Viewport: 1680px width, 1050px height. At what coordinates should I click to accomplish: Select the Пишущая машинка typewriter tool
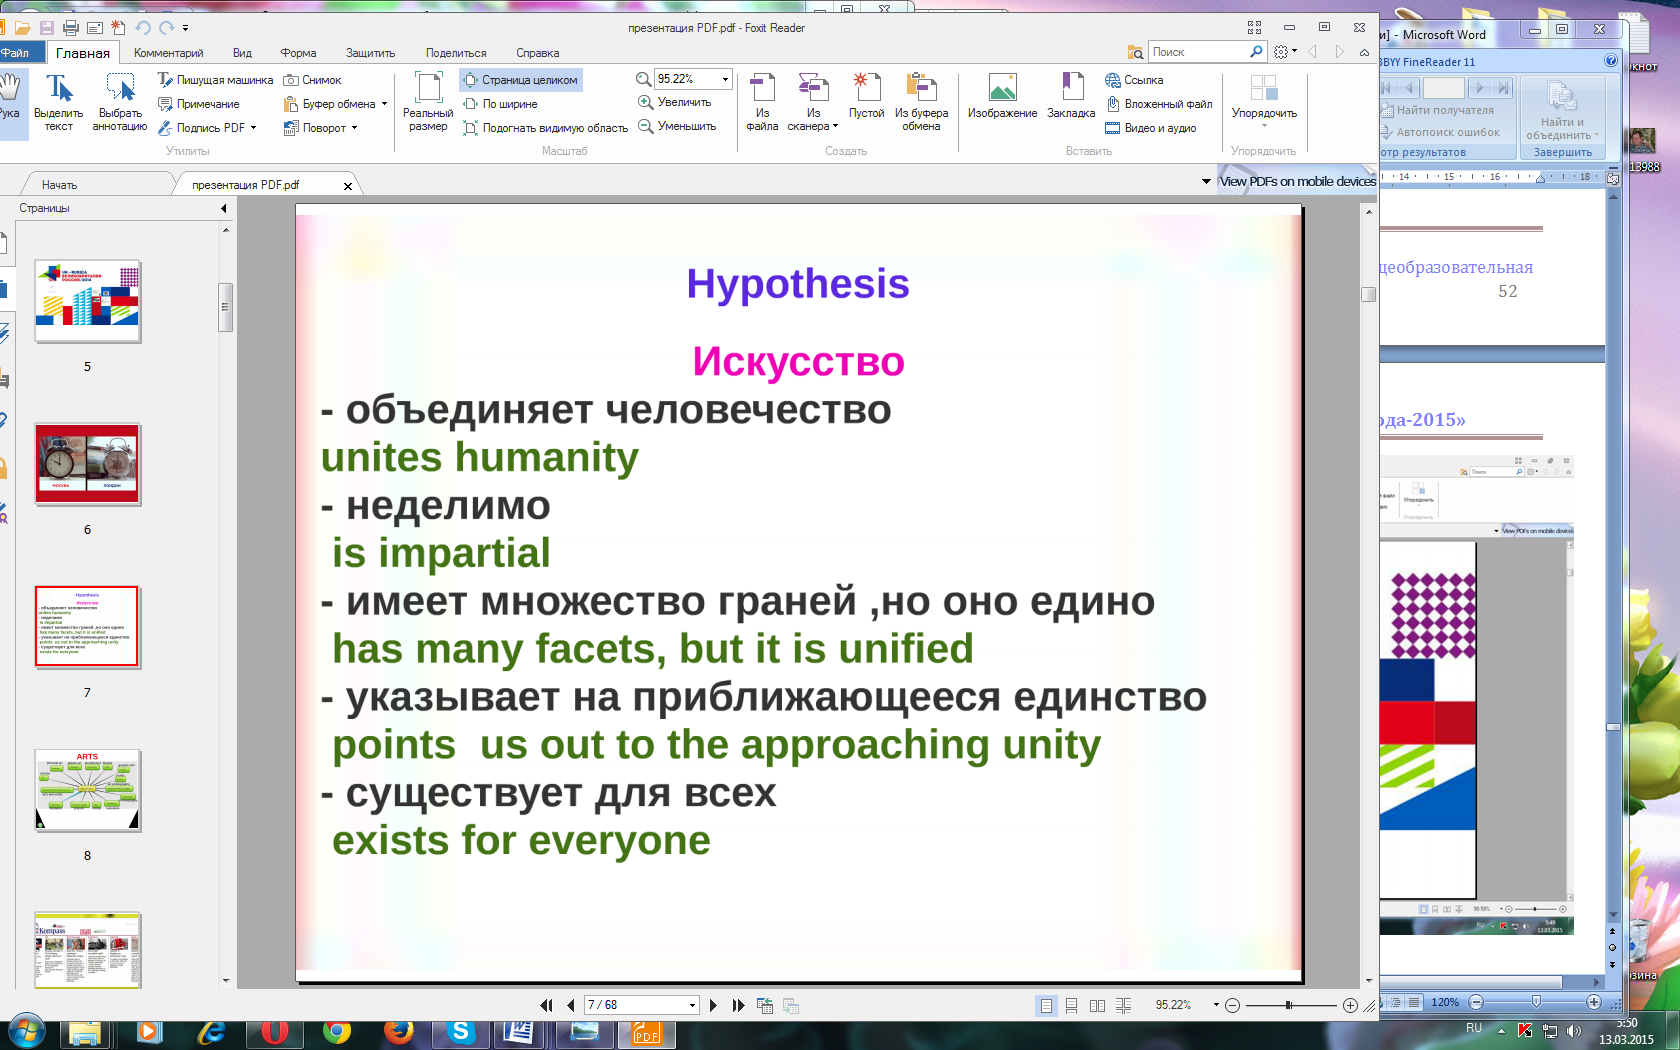tap(215, 80)
